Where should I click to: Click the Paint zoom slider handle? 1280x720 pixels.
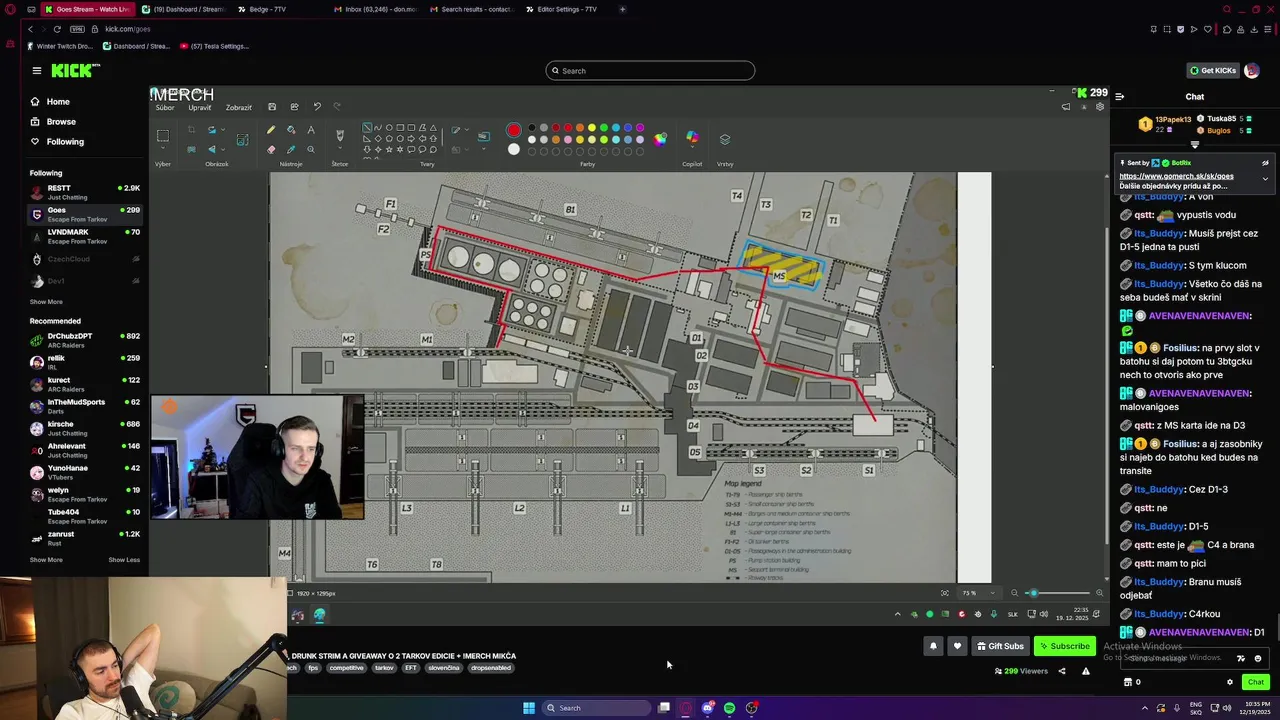click(1034, 593)
